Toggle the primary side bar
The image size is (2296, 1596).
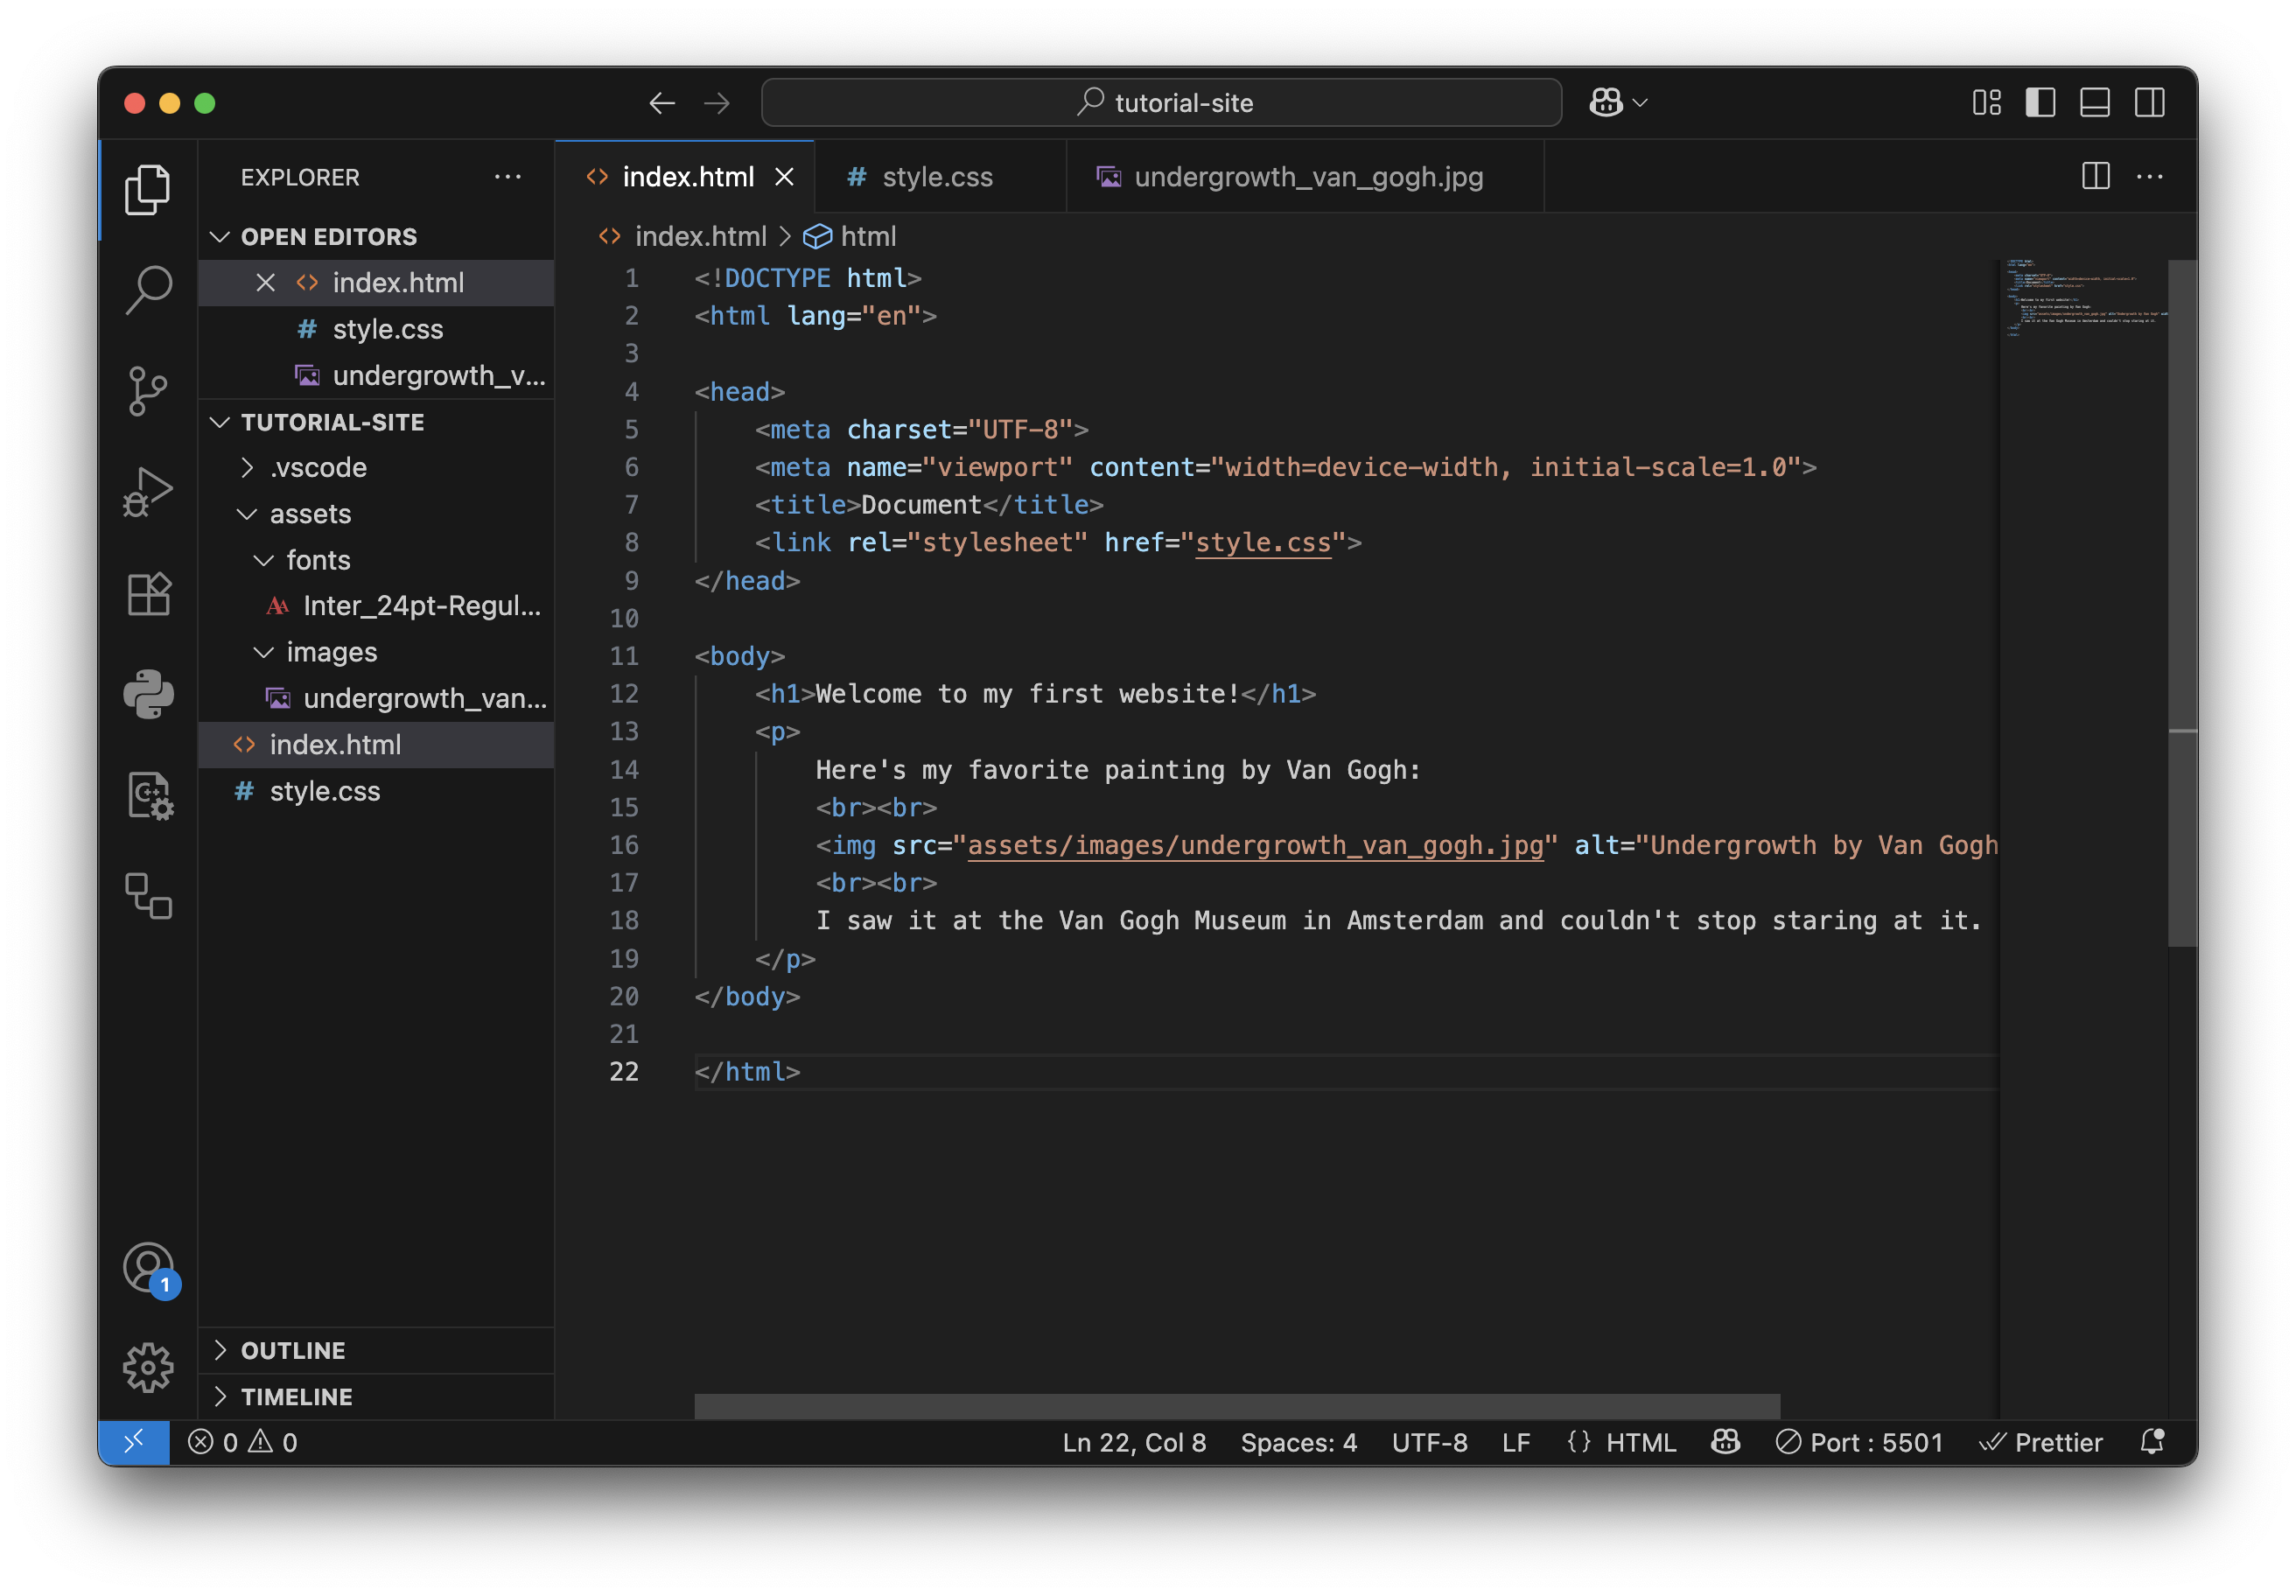[2040, 103]
